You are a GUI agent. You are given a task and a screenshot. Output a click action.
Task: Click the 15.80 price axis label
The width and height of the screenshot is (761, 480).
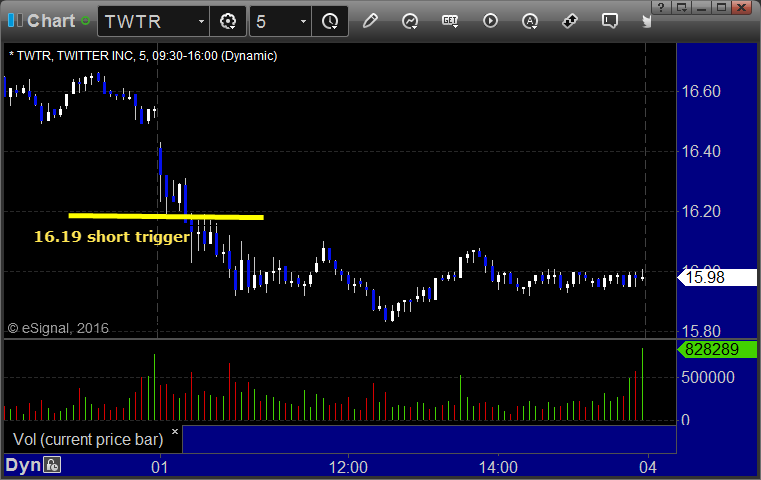(701, 331)
